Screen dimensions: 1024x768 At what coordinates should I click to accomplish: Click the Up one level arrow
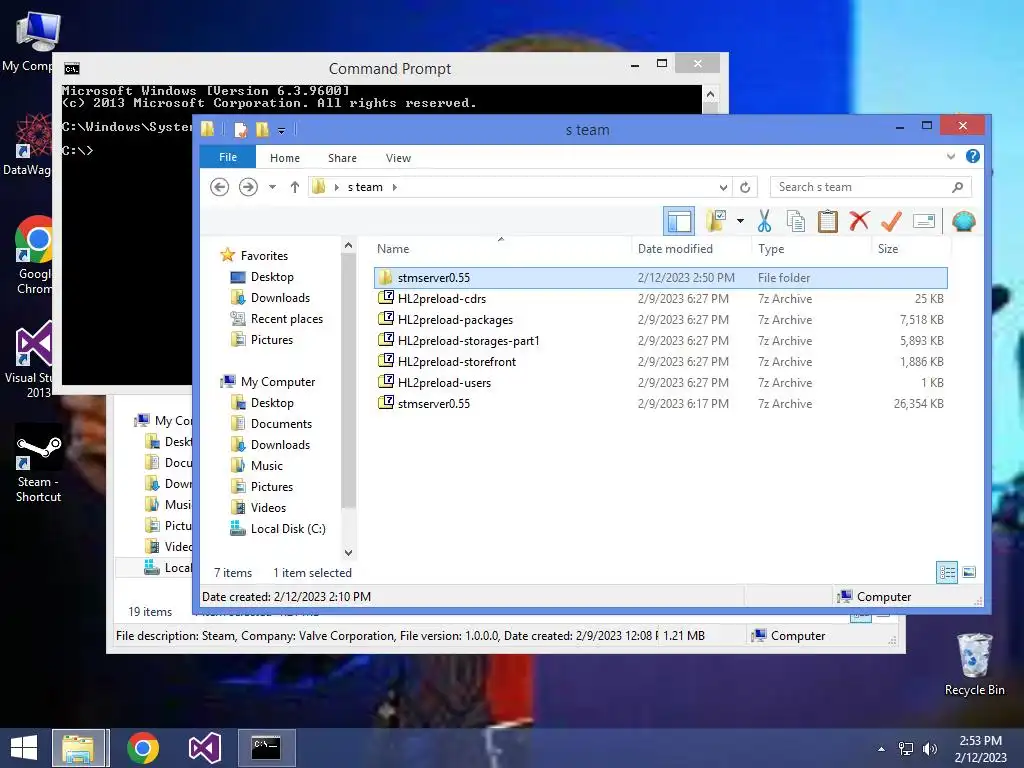click(x=295, y=187)
